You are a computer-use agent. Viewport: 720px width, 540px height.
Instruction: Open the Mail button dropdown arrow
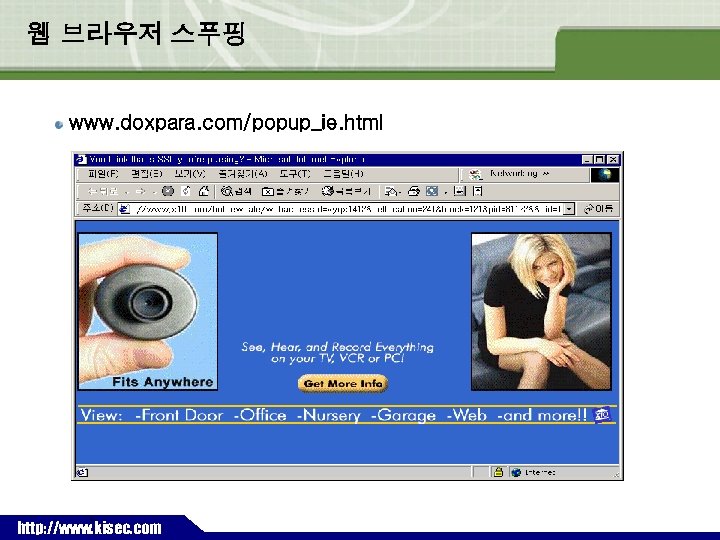[401, 192]
